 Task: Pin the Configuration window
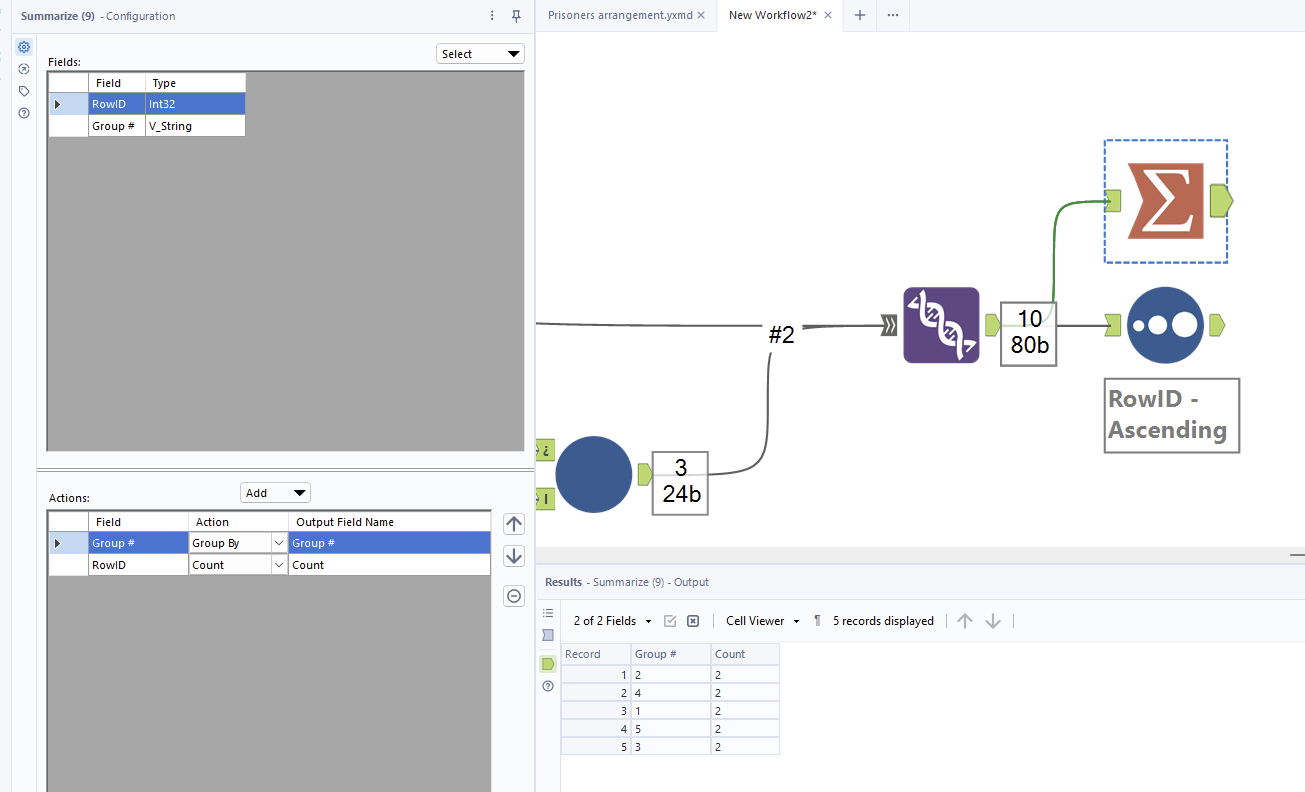tap(516, 16)
